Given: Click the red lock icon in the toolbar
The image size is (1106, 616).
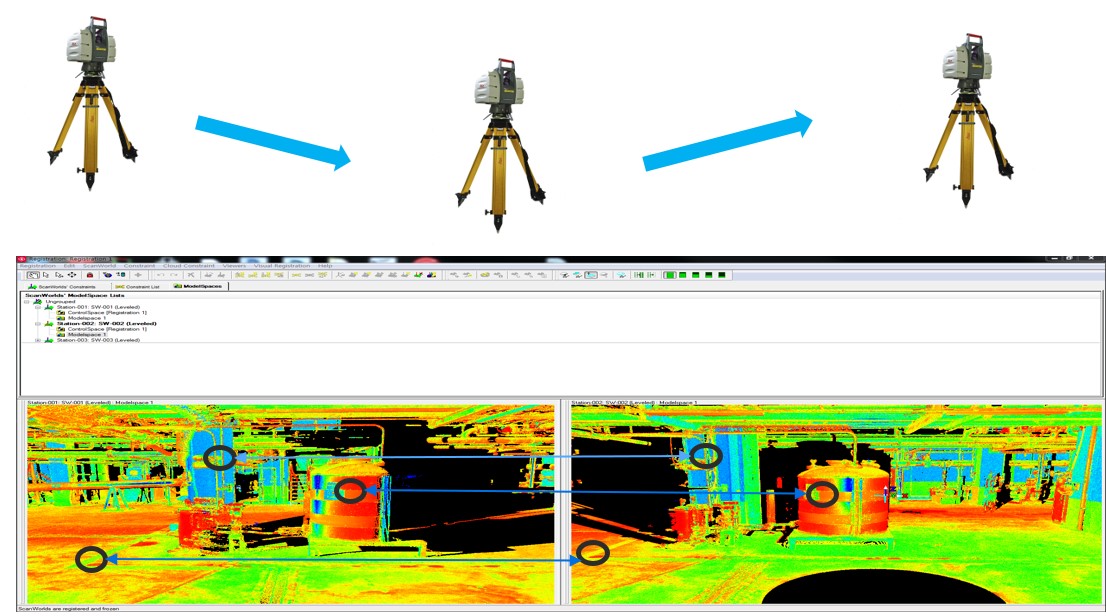Looking at the screenshot, I should pyautogui.click(x=89, y=274).
